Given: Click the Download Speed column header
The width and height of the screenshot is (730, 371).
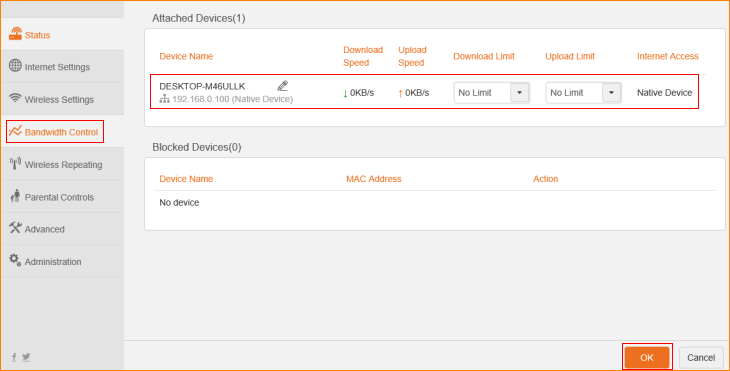Looking at the screenshot, I should 363,56.
